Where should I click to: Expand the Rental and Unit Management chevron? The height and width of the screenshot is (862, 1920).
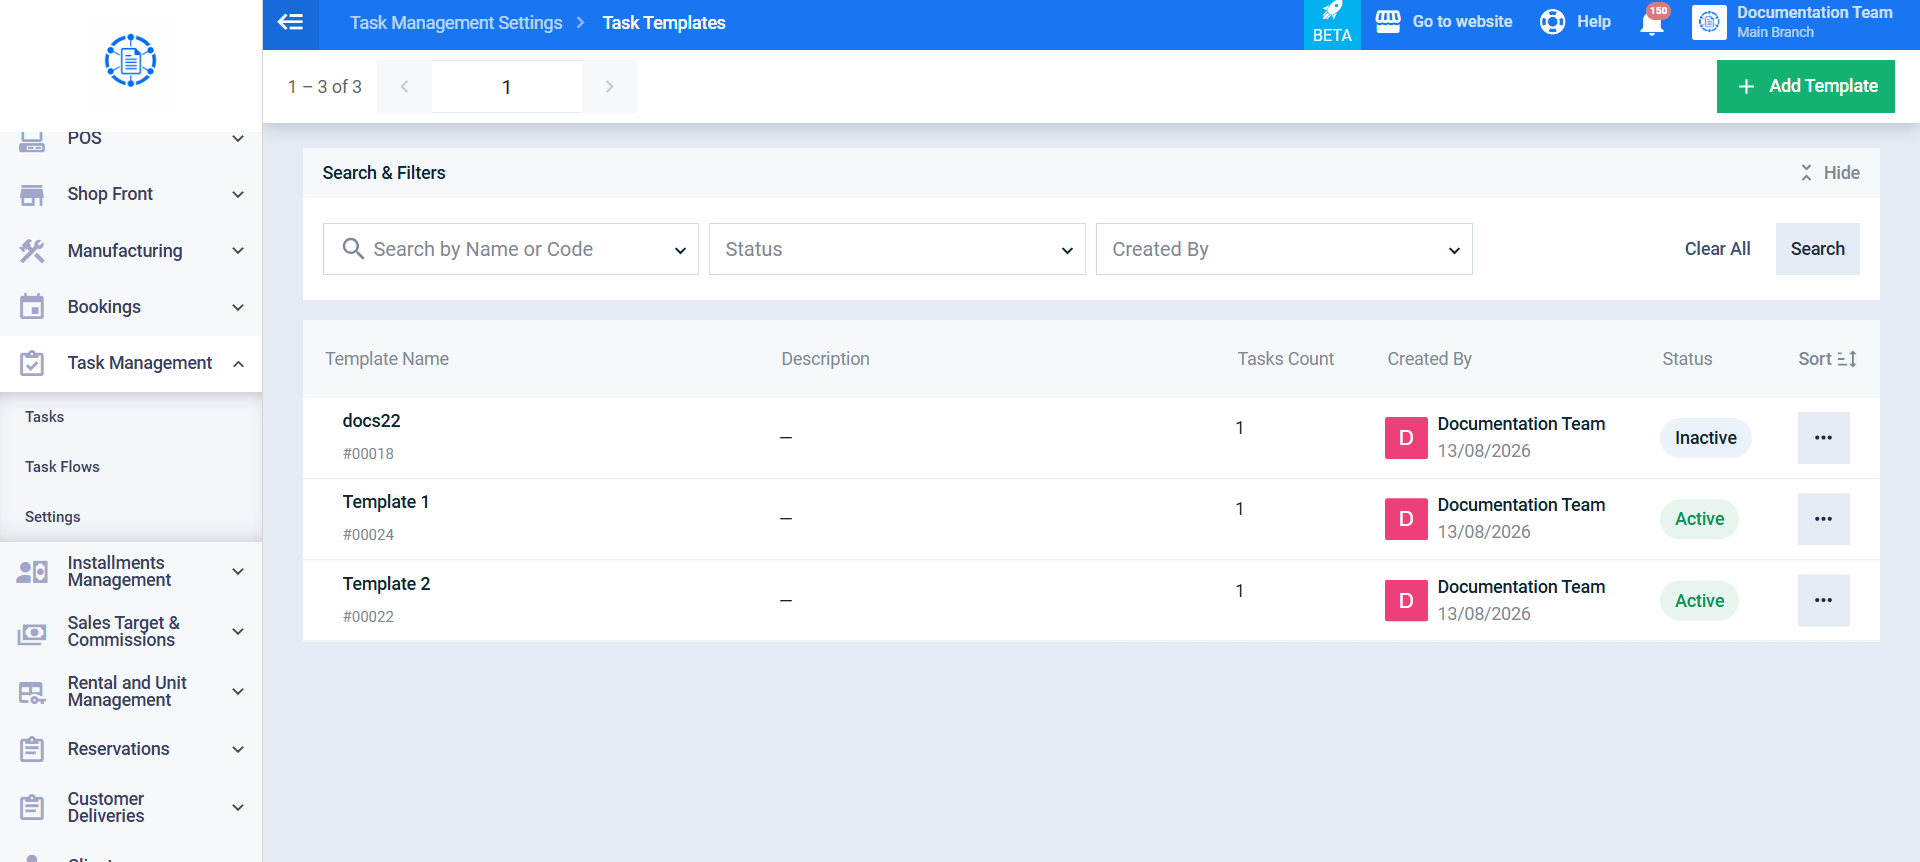[x=238, y=692]
